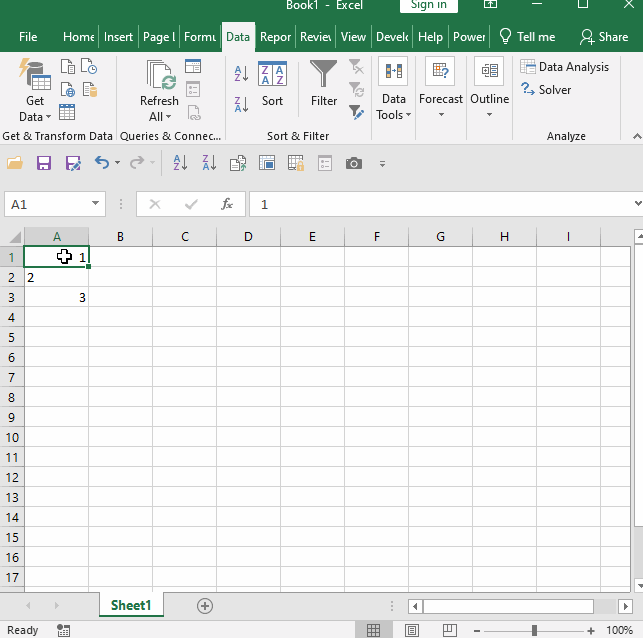Click the Open folder icon in quick toolbar
This screenshot has width=643, height=638.
(x=15, y=163)
